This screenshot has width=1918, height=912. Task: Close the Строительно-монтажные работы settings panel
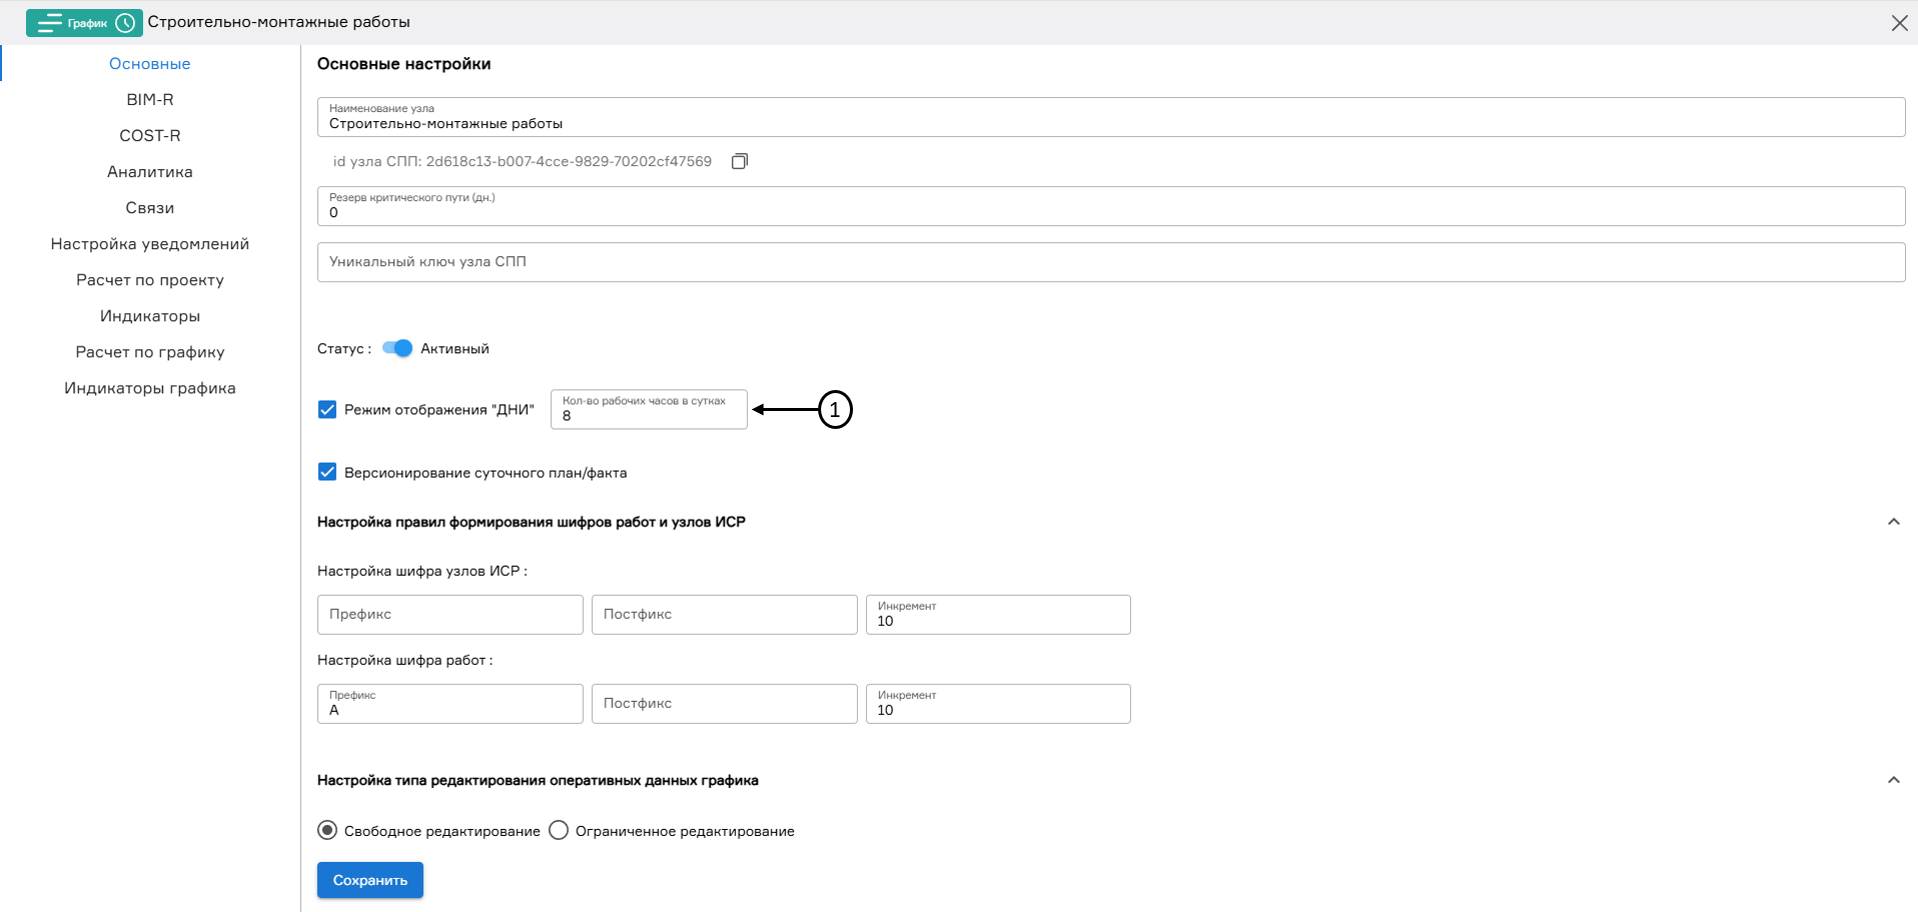[x=1899, y=22]
